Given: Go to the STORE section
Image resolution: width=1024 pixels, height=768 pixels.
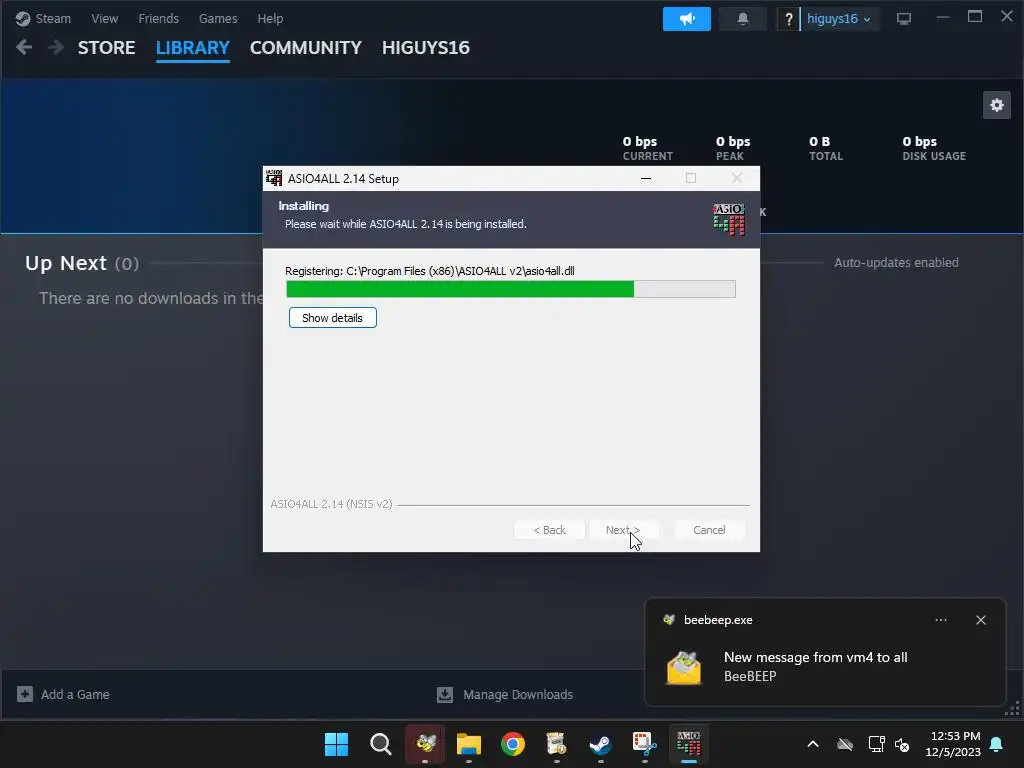Looking at the screenshot, I should pos(106,48).
